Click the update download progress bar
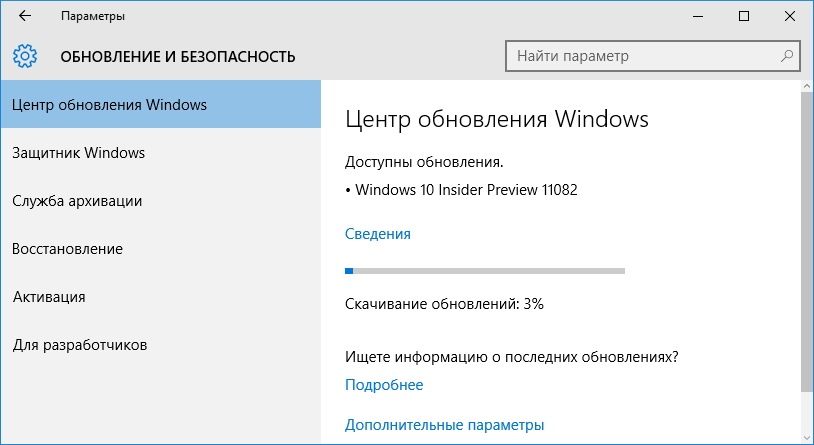The height and width of the screenshot is (445, 814). click(485, 271)
